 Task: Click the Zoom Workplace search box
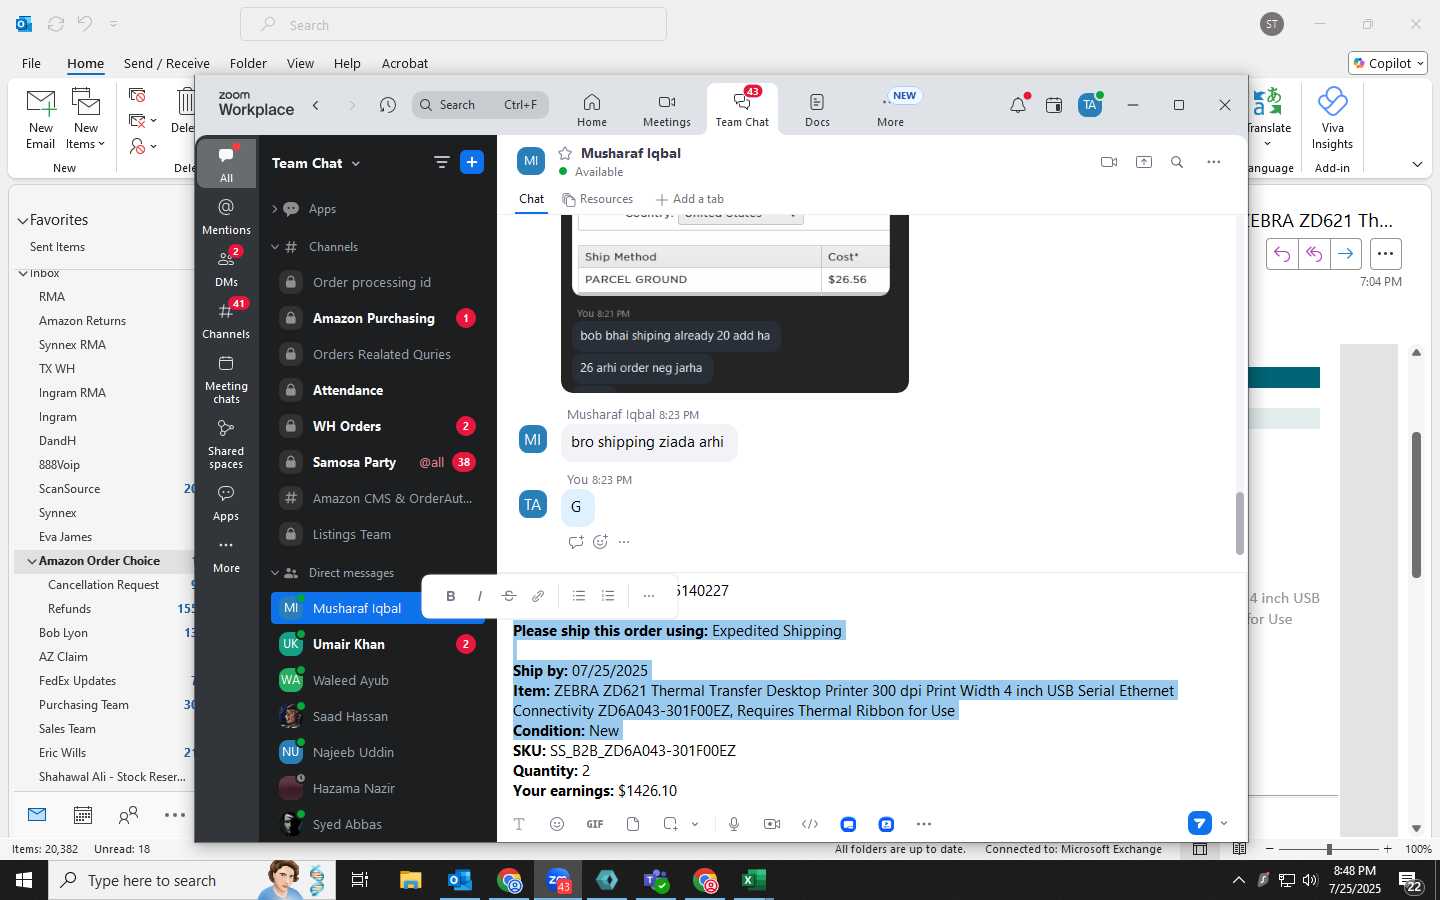(x=479, y=104)
